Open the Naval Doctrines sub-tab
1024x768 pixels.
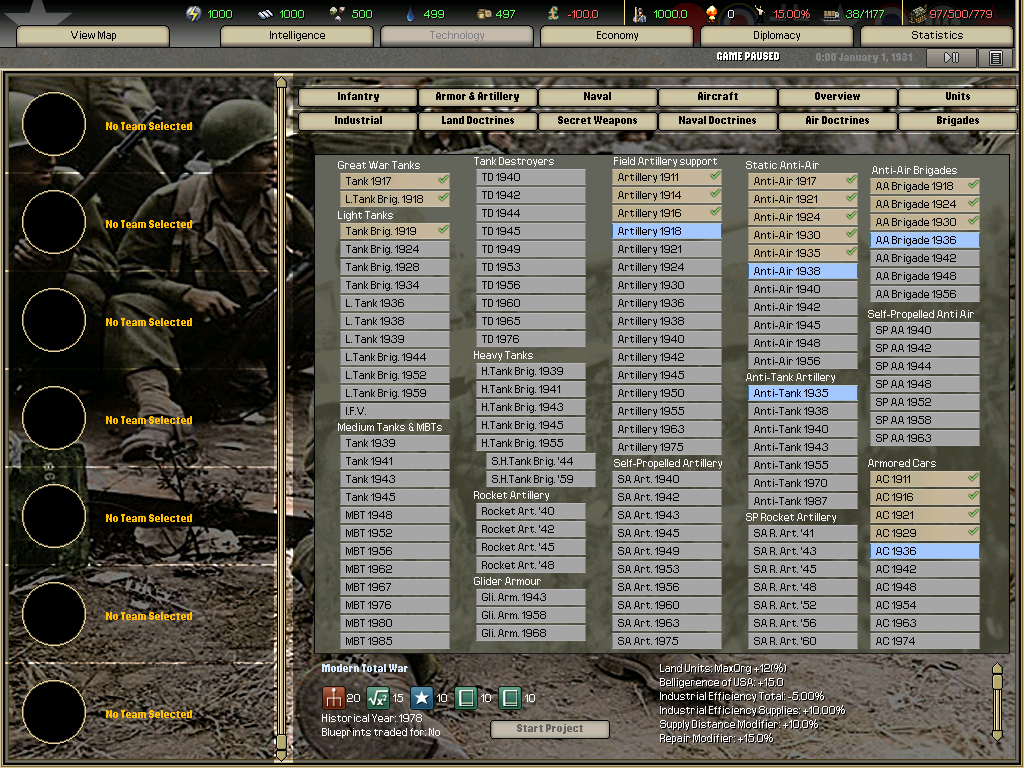[716, 119]
